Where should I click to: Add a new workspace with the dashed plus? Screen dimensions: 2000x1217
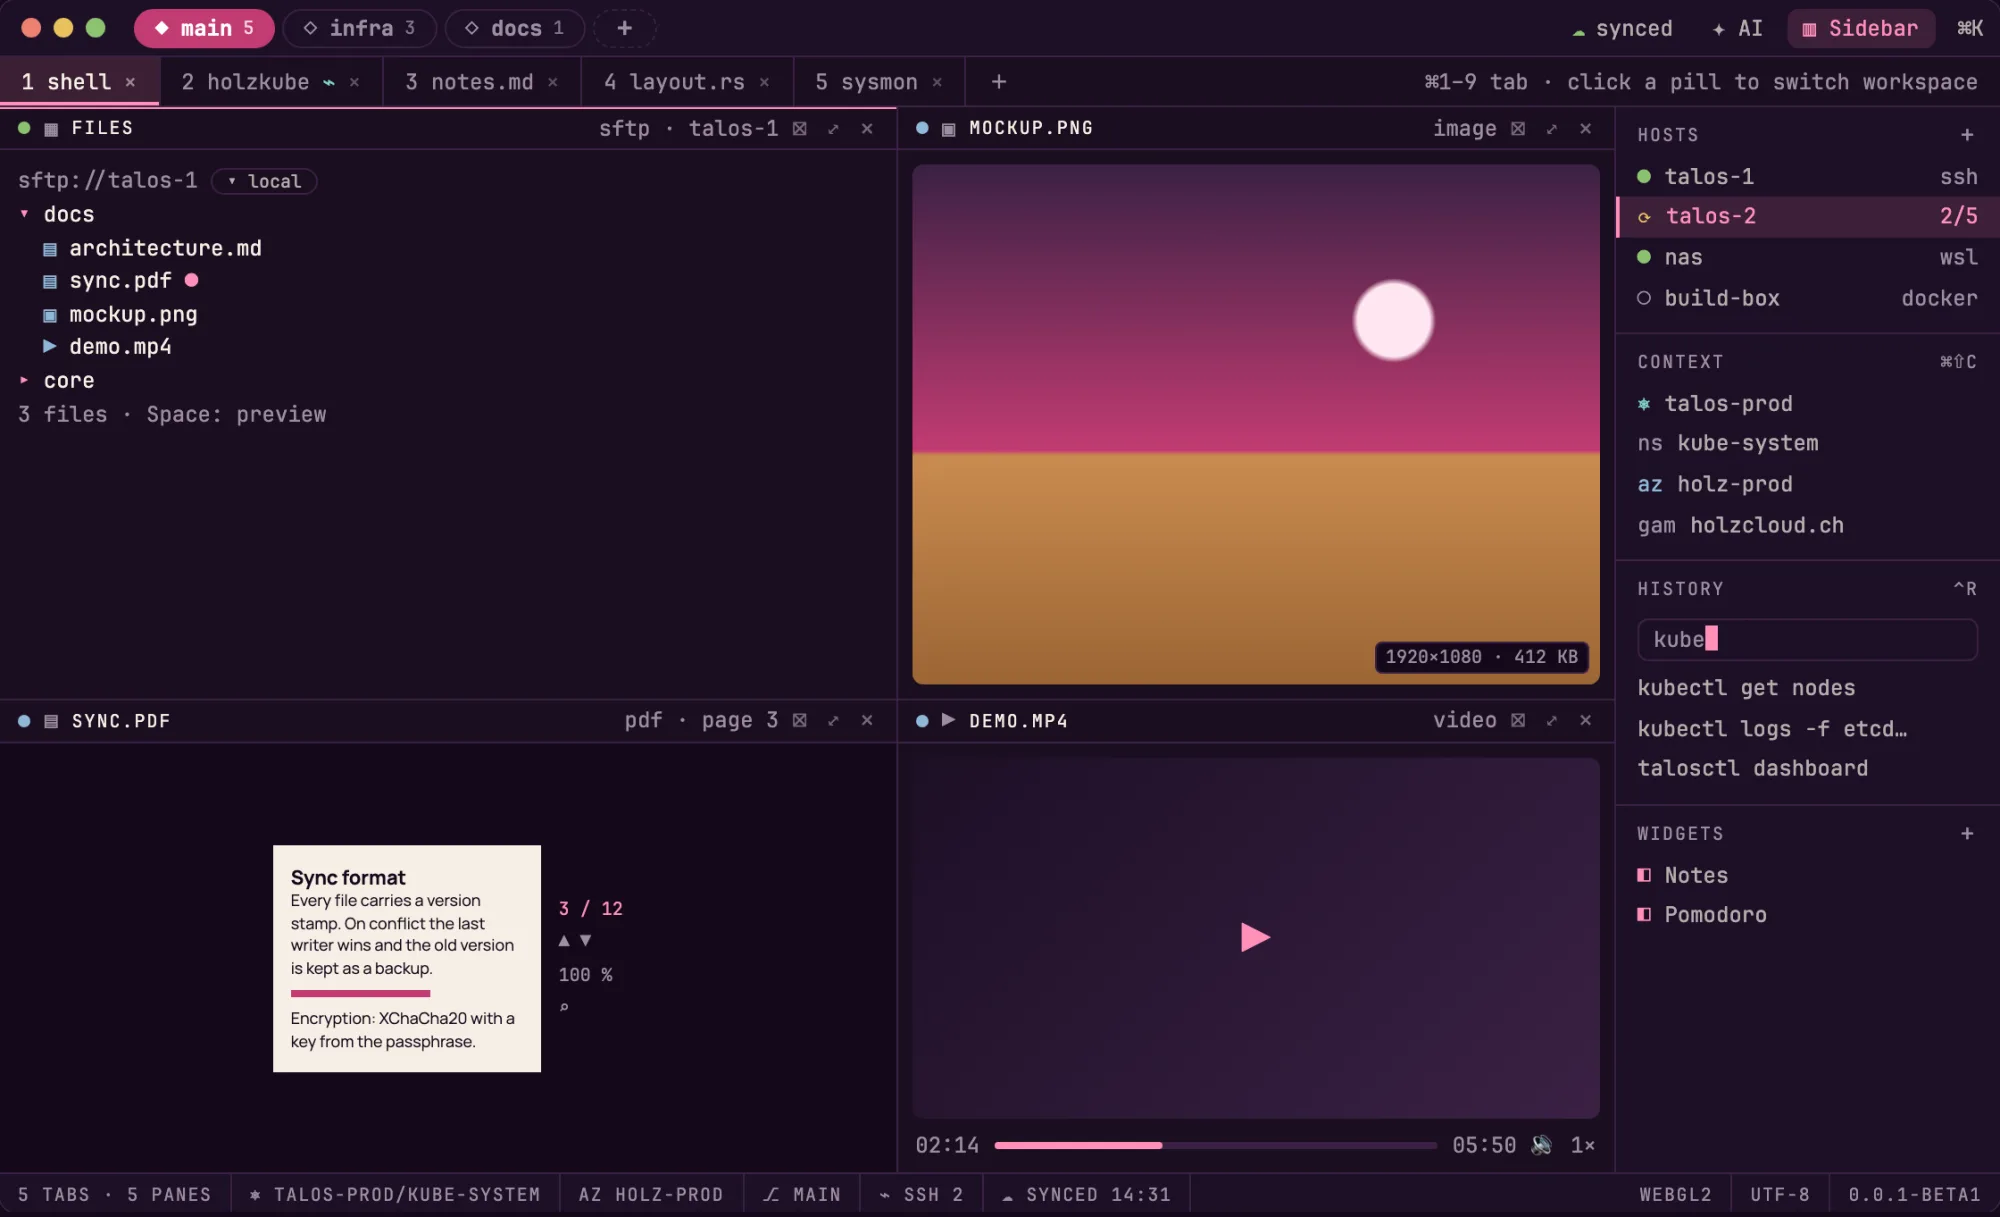click(x=624, y=28)
